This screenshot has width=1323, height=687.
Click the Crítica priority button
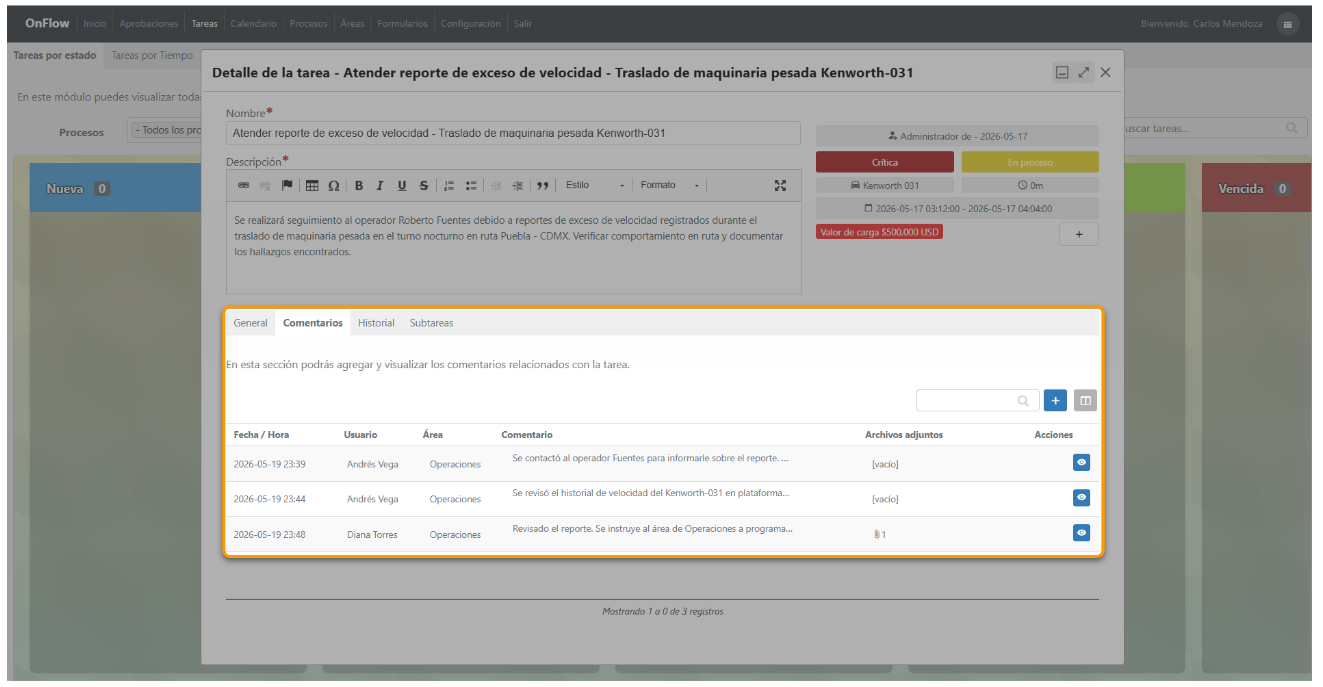click(885, 162)
